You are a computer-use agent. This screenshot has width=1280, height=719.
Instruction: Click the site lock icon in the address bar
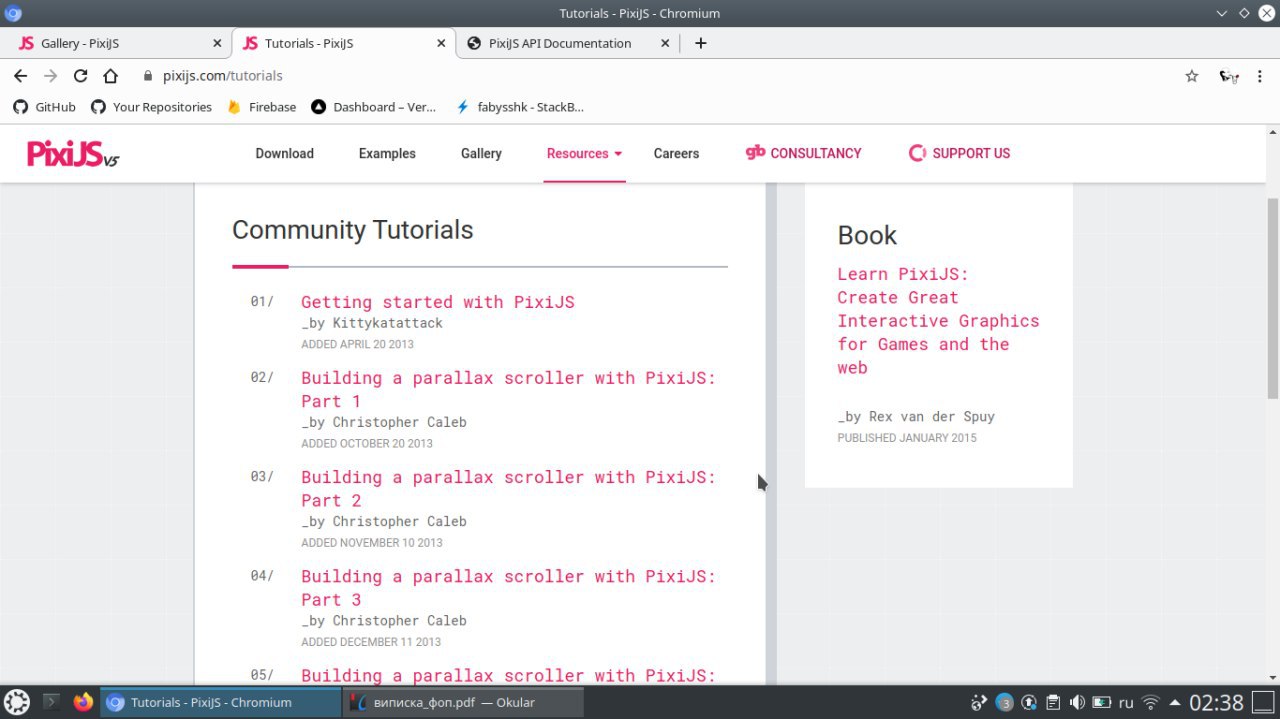(x=147, y=76)
